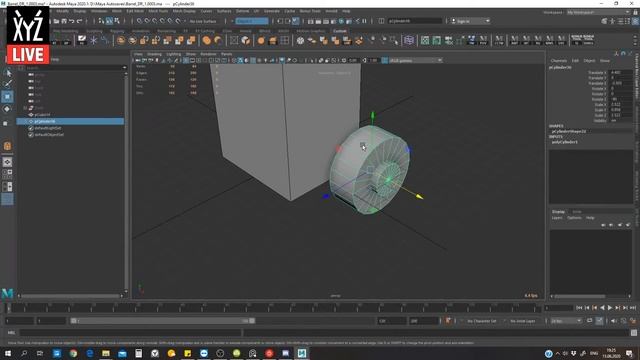This screenshot has width=640, height=360.
Task: Click the second green UV shelf icon
Action: 437,40
